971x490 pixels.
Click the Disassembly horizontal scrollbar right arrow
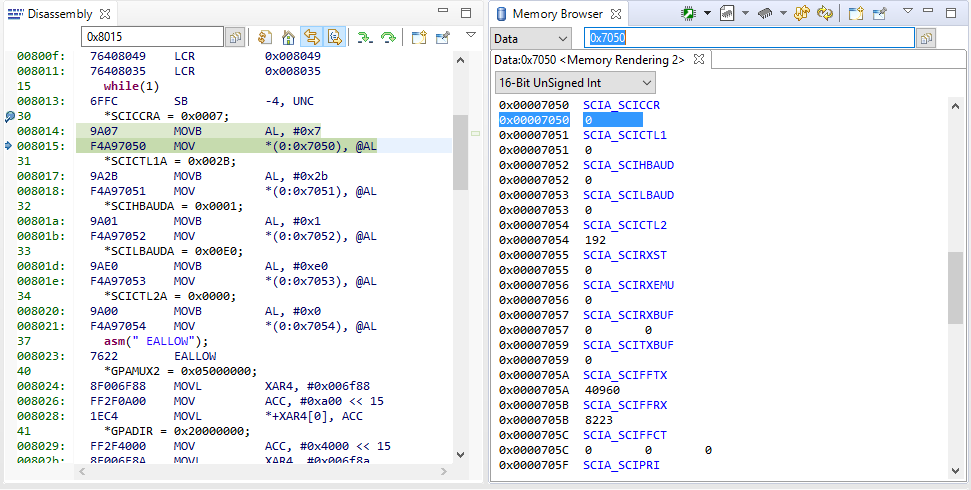443,471
